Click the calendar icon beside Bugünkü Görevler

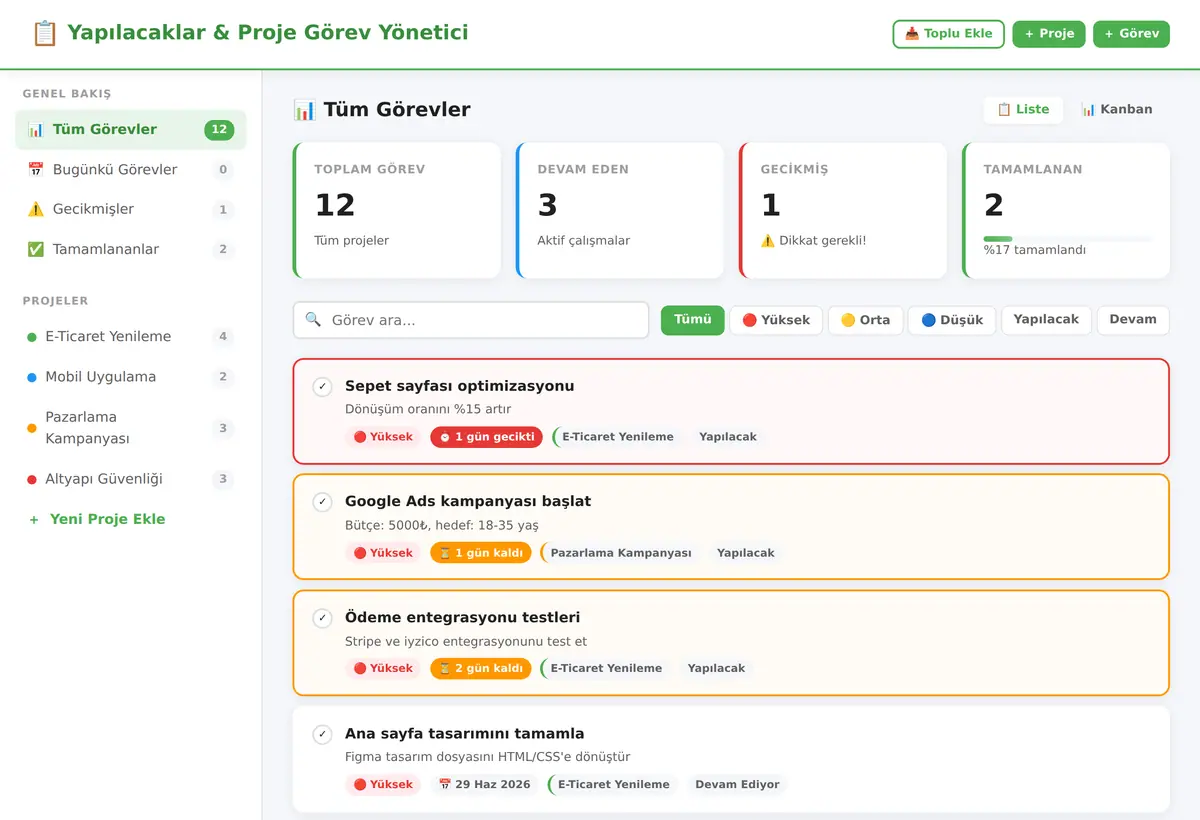coord(36,169)
